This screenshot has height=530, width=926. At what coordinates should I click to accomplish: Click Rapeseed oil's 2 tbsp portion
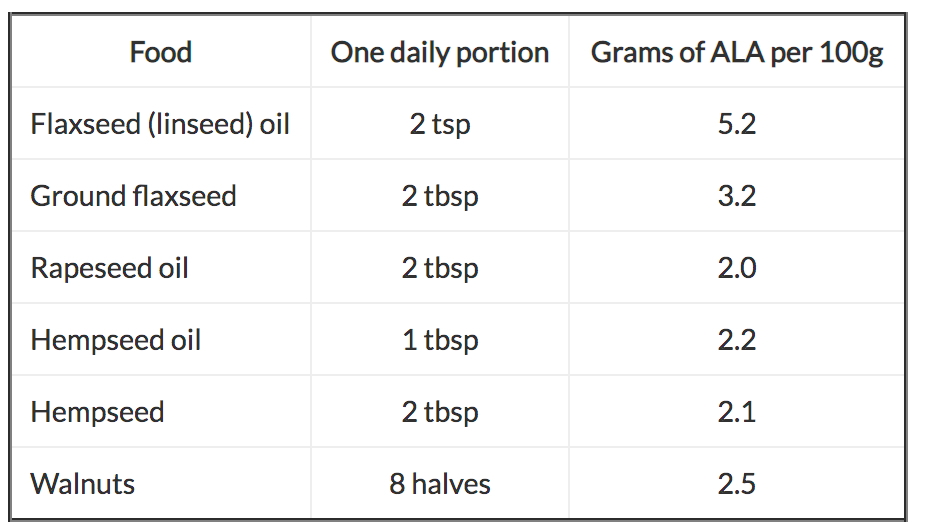point(440,268)
